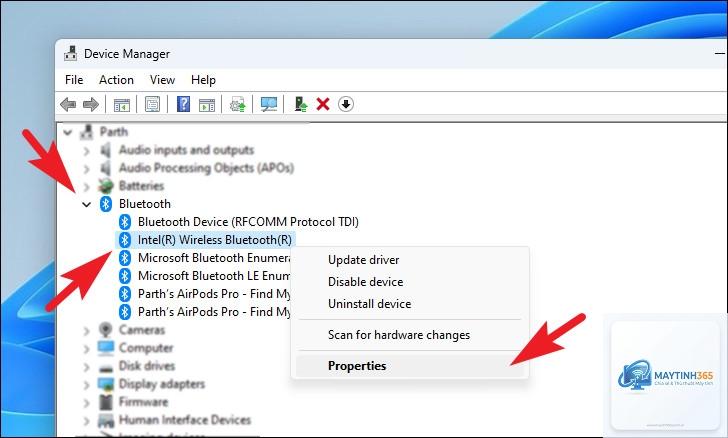Select the Disk drives label
Viewport: 728px width, 438px height.
coord(147,366)
